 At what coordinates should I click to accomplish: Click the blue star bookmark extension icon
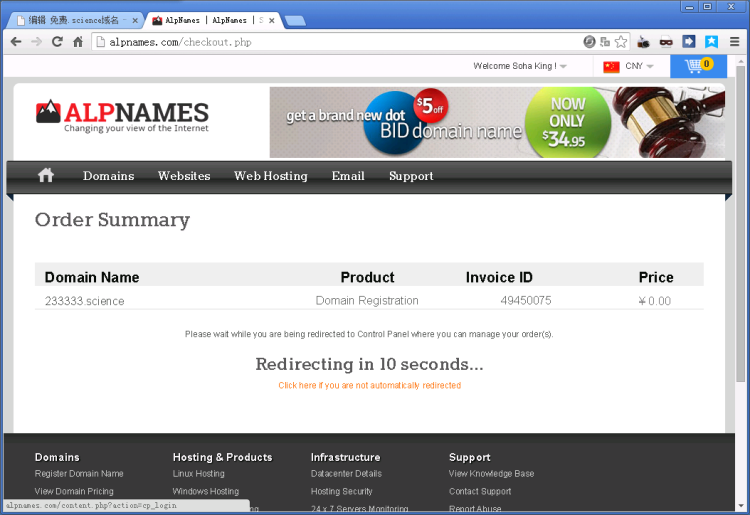click(711, 42)
